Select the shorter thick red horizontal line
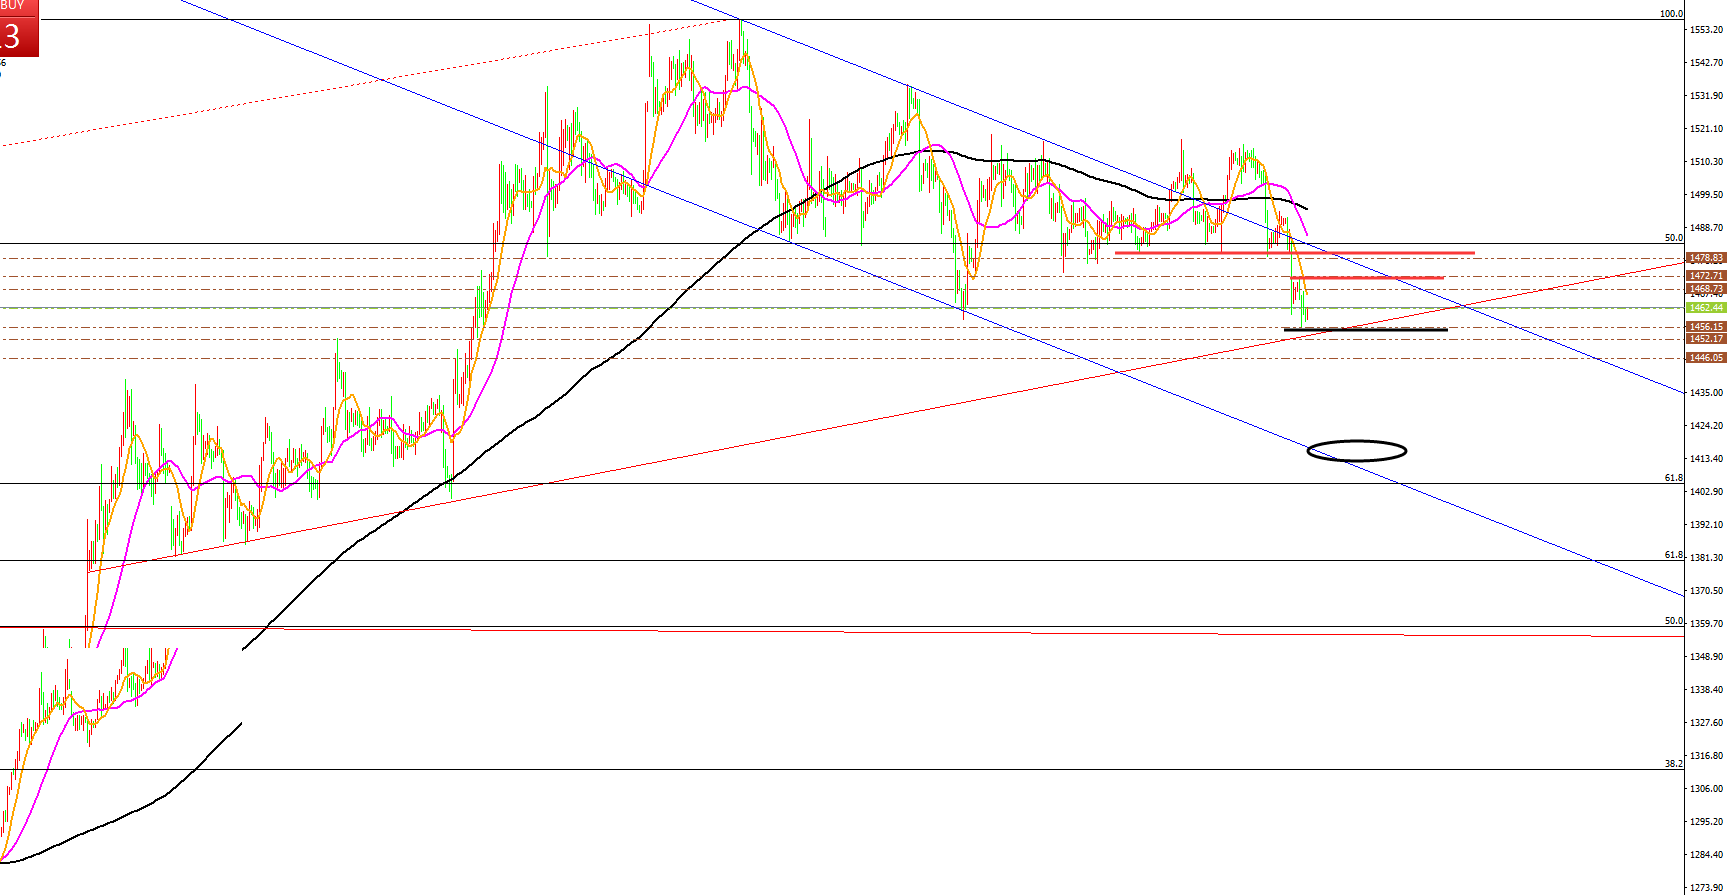 1367,278
